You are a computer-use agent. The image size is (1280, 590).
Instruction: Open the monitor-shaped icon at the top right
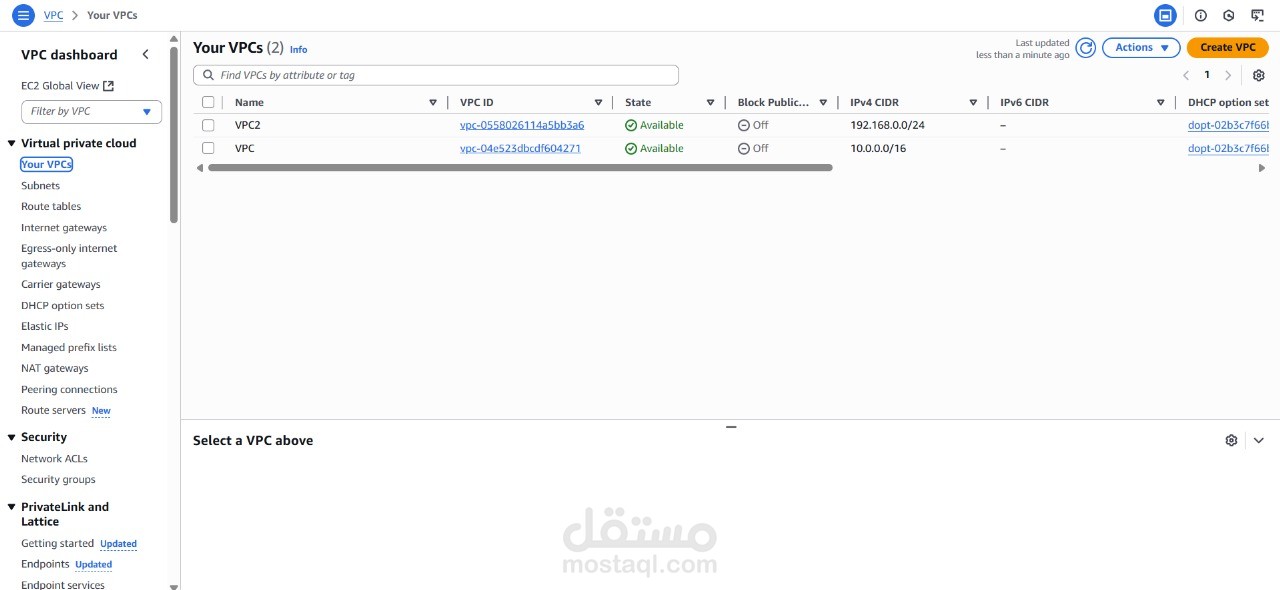click(x=1257, y=15)
